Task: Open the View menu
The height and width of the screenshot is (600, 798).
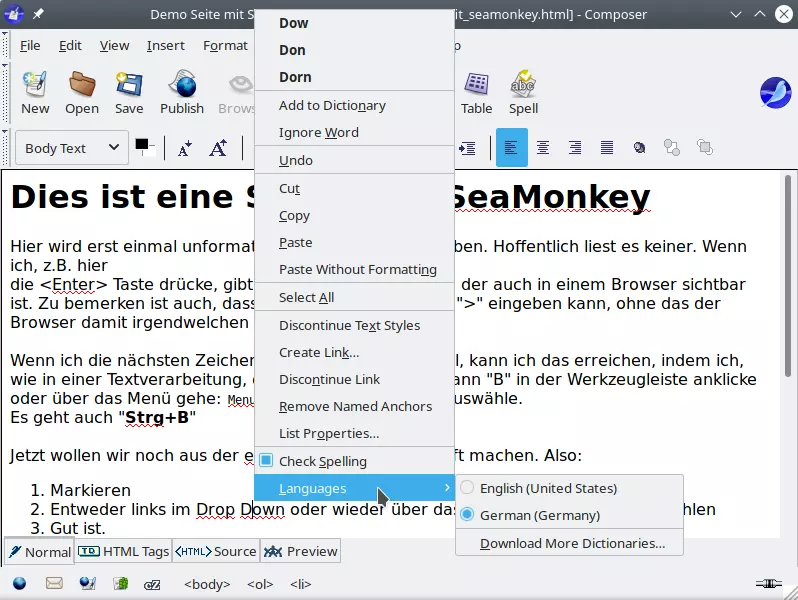Action: coord(115,45)
